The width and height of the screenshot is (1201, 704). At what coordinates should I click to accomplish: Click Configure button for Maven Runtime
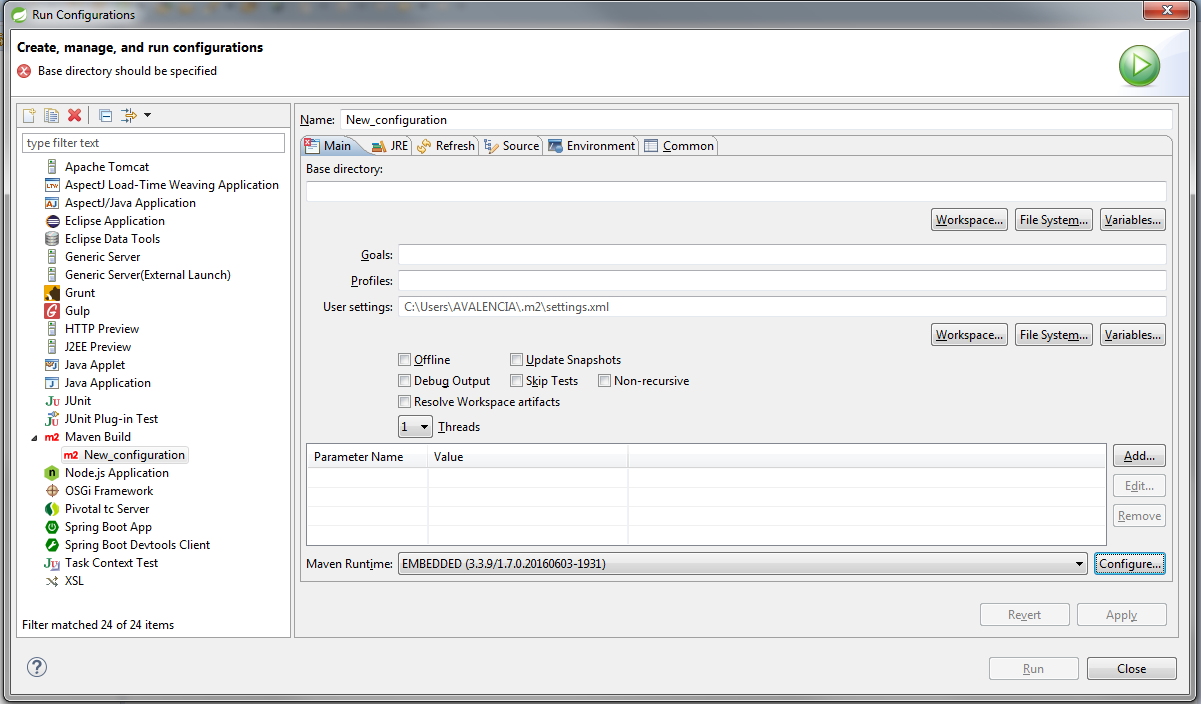(x=1130, y=564)
